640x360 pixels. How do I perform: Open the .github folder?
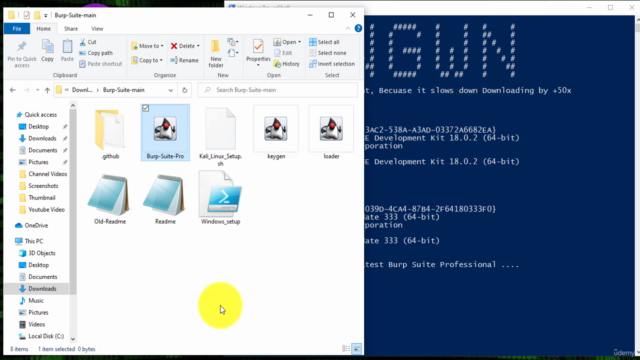(110, 134)
